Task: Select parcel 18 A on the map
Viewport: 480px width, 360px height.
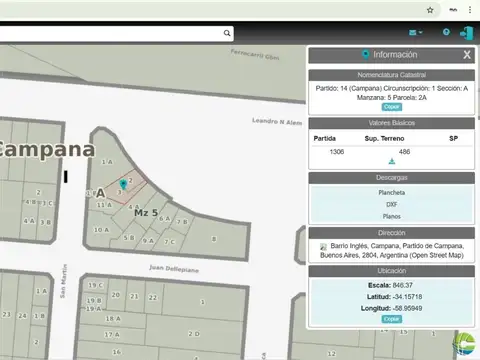Action: tap(113, 319)
